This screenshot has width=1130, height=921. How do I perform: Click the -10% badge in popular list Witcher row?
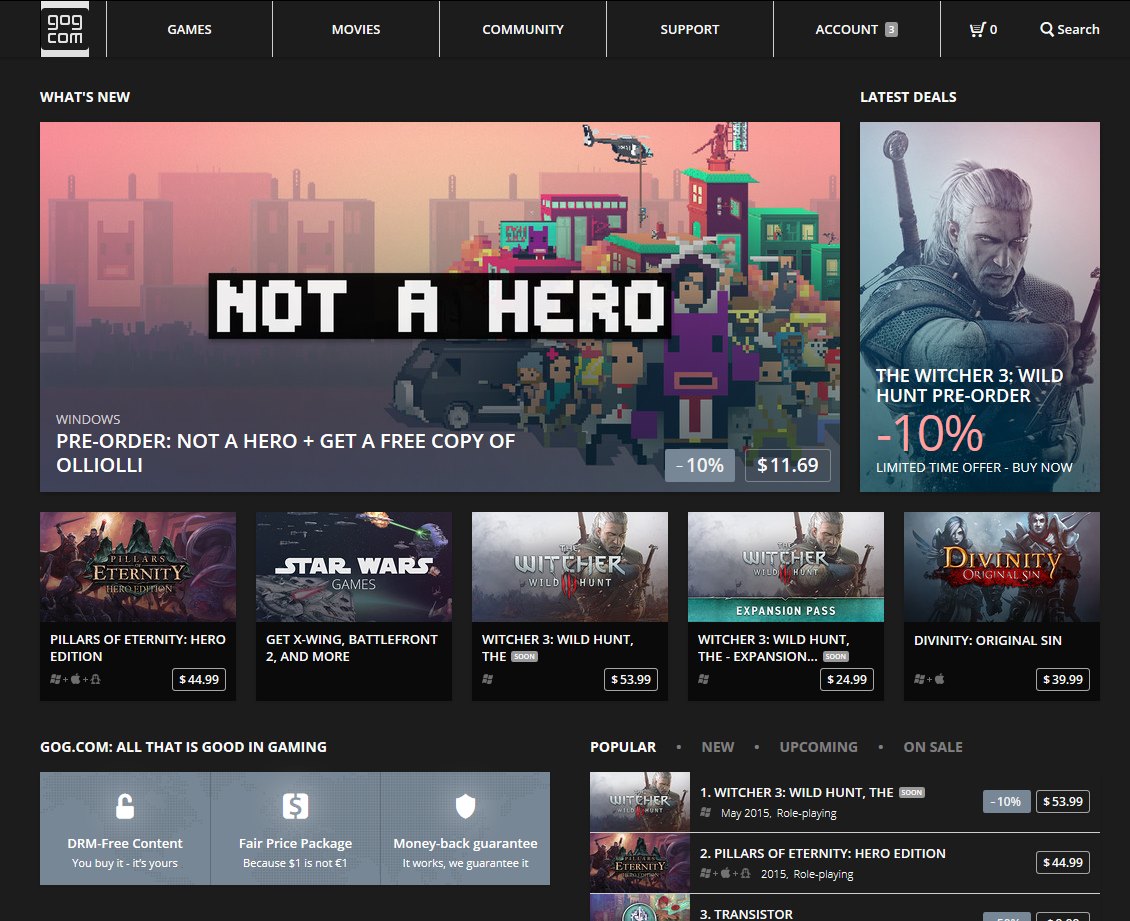point(1005,801)
